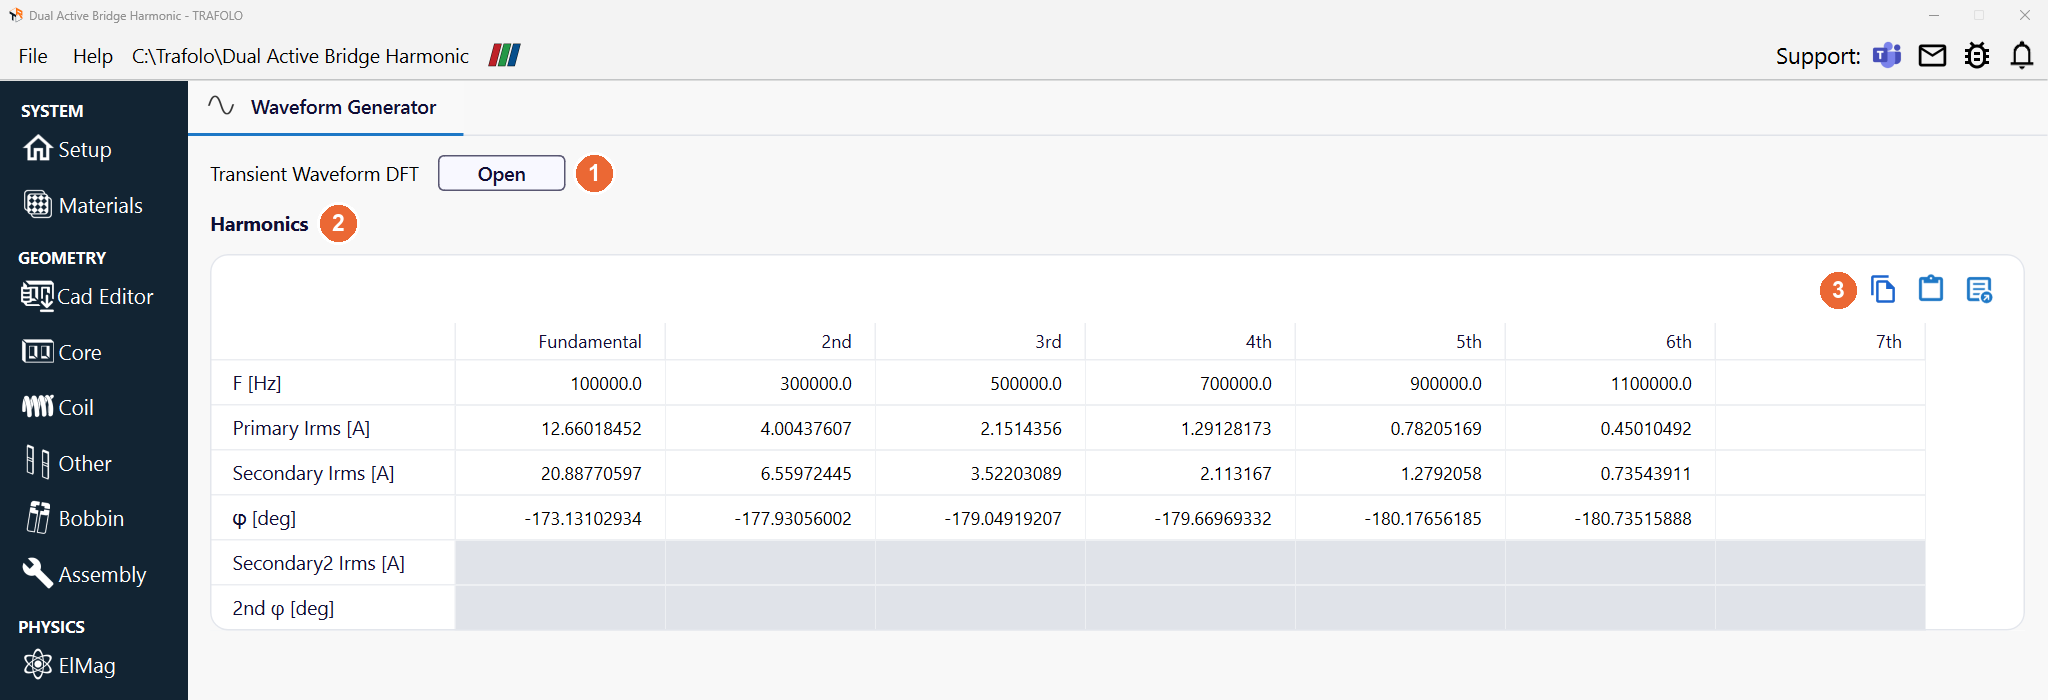The image size is (2048, 700).
Task: Report a bug icon
Action: (x=1977, y=55)
